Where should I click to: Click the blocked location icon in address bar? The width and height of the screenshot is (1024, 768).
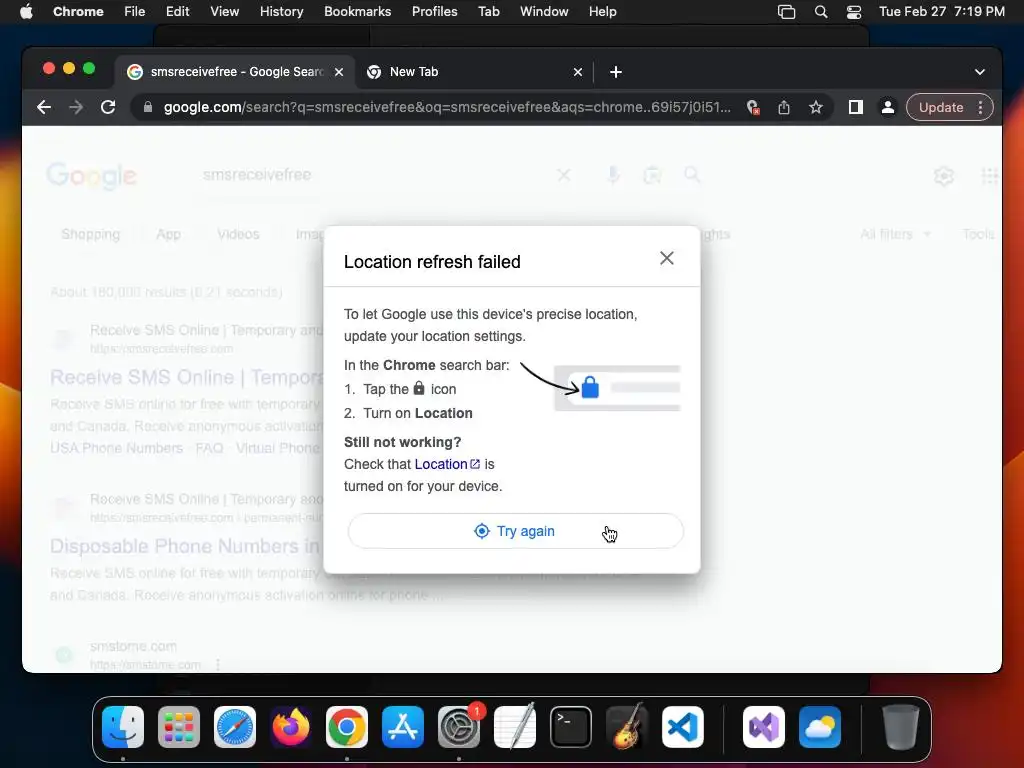[x=753, y=107]
